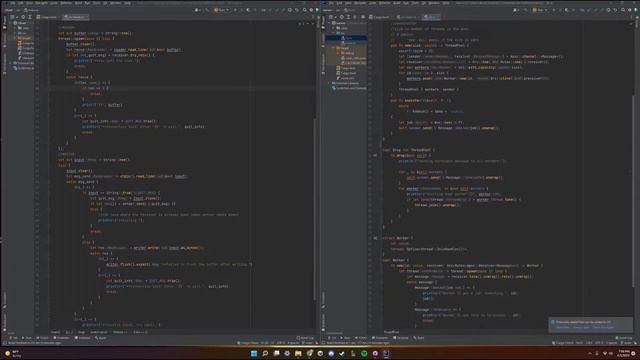Viewport: 640px width, 360px height.
Task: Select the debug folder in right project tree
Action: (347, 53)
